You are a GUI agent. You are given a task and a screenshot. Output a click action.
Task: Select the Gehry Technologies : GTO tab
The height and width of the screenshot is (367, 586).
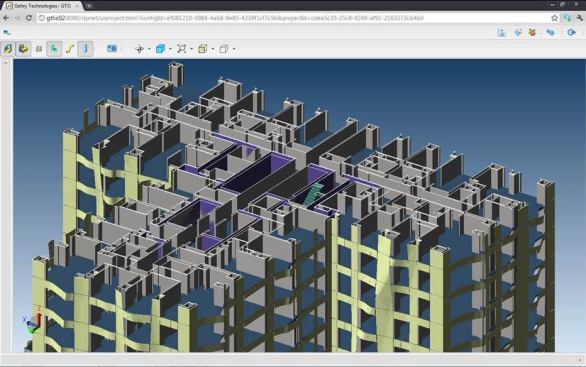[42, 6]
